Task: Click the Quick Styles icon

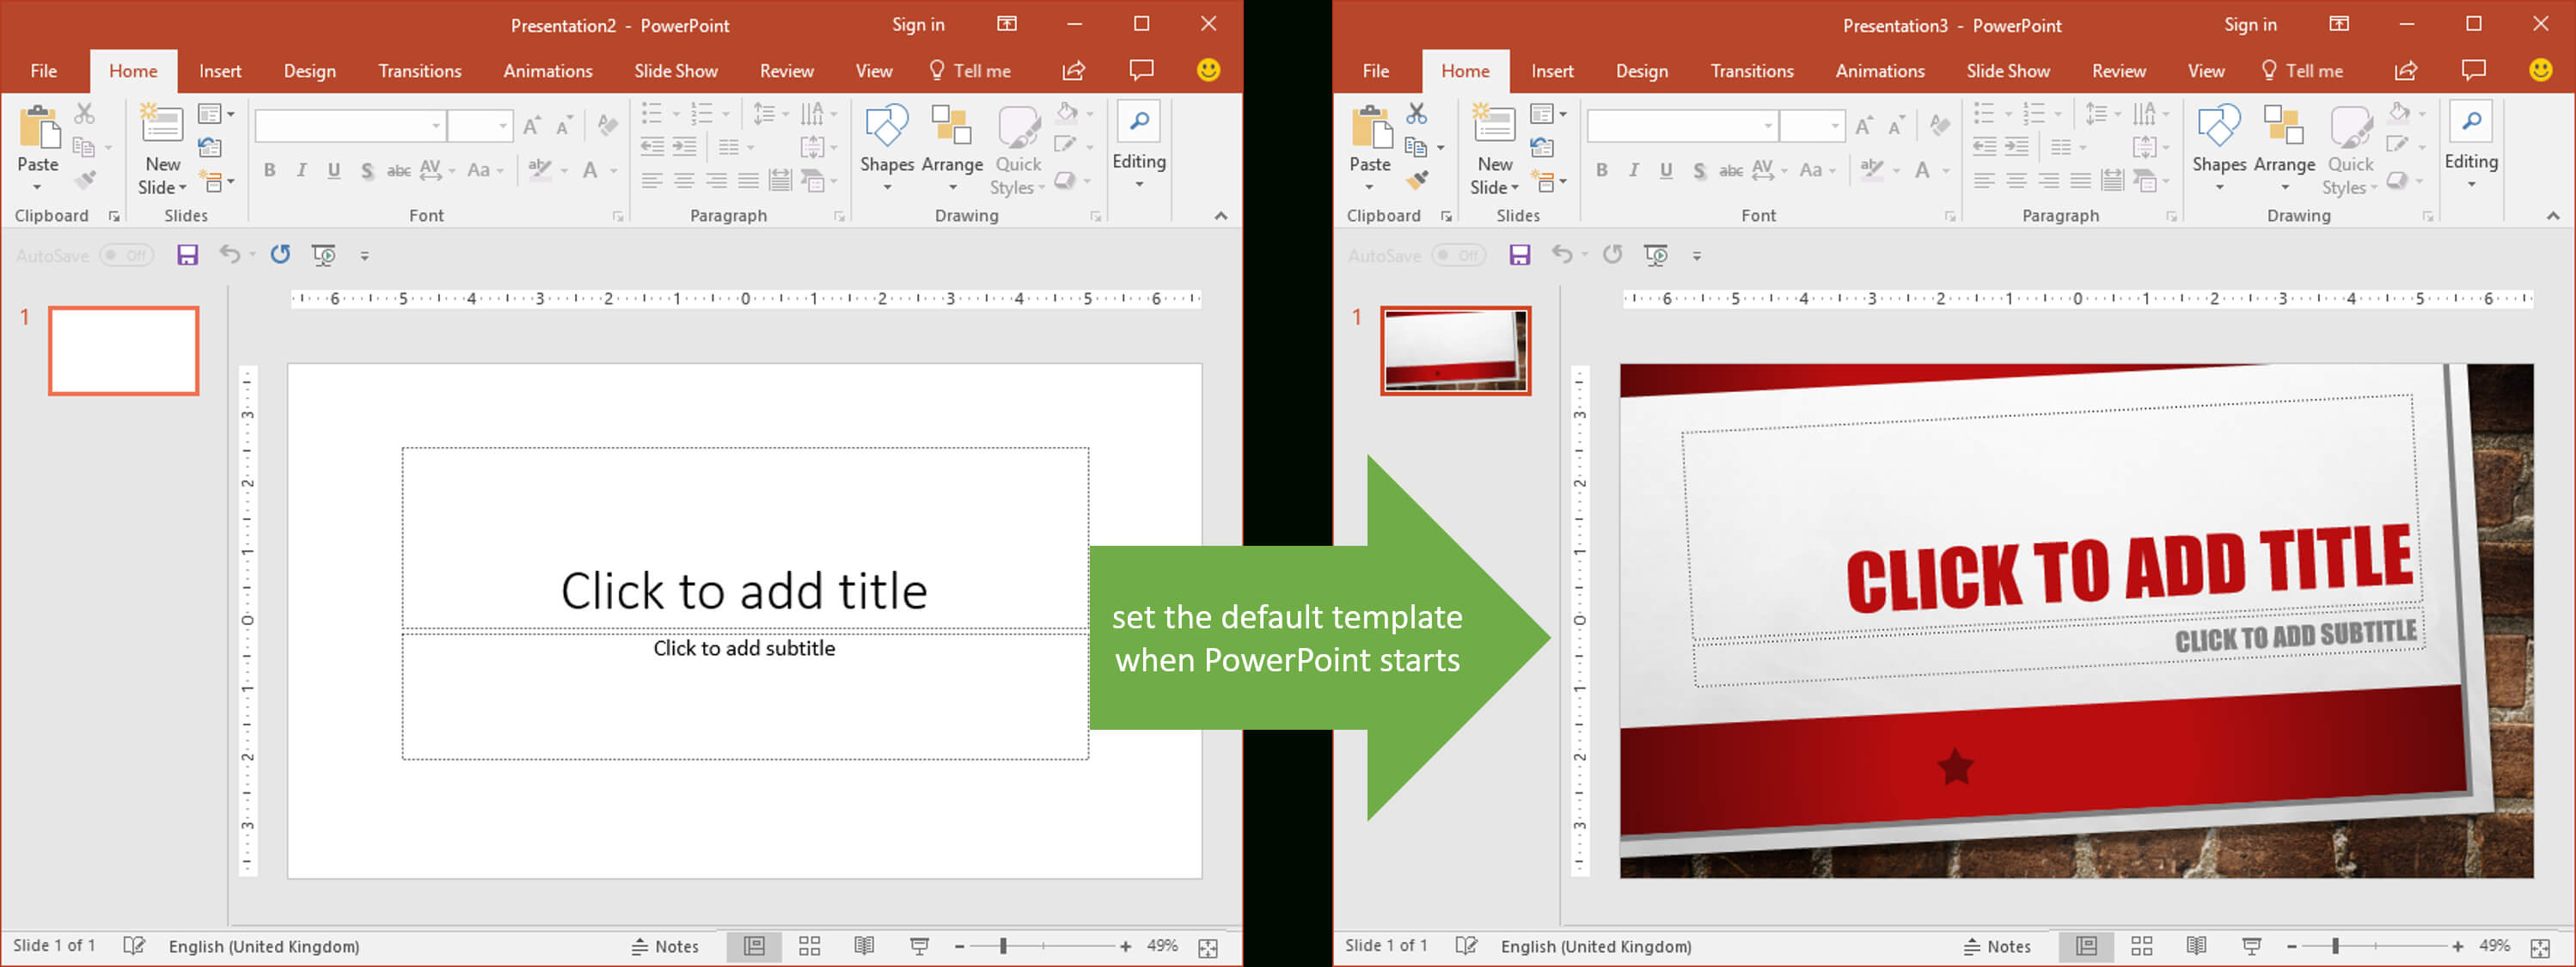Action: point(1019,148)
